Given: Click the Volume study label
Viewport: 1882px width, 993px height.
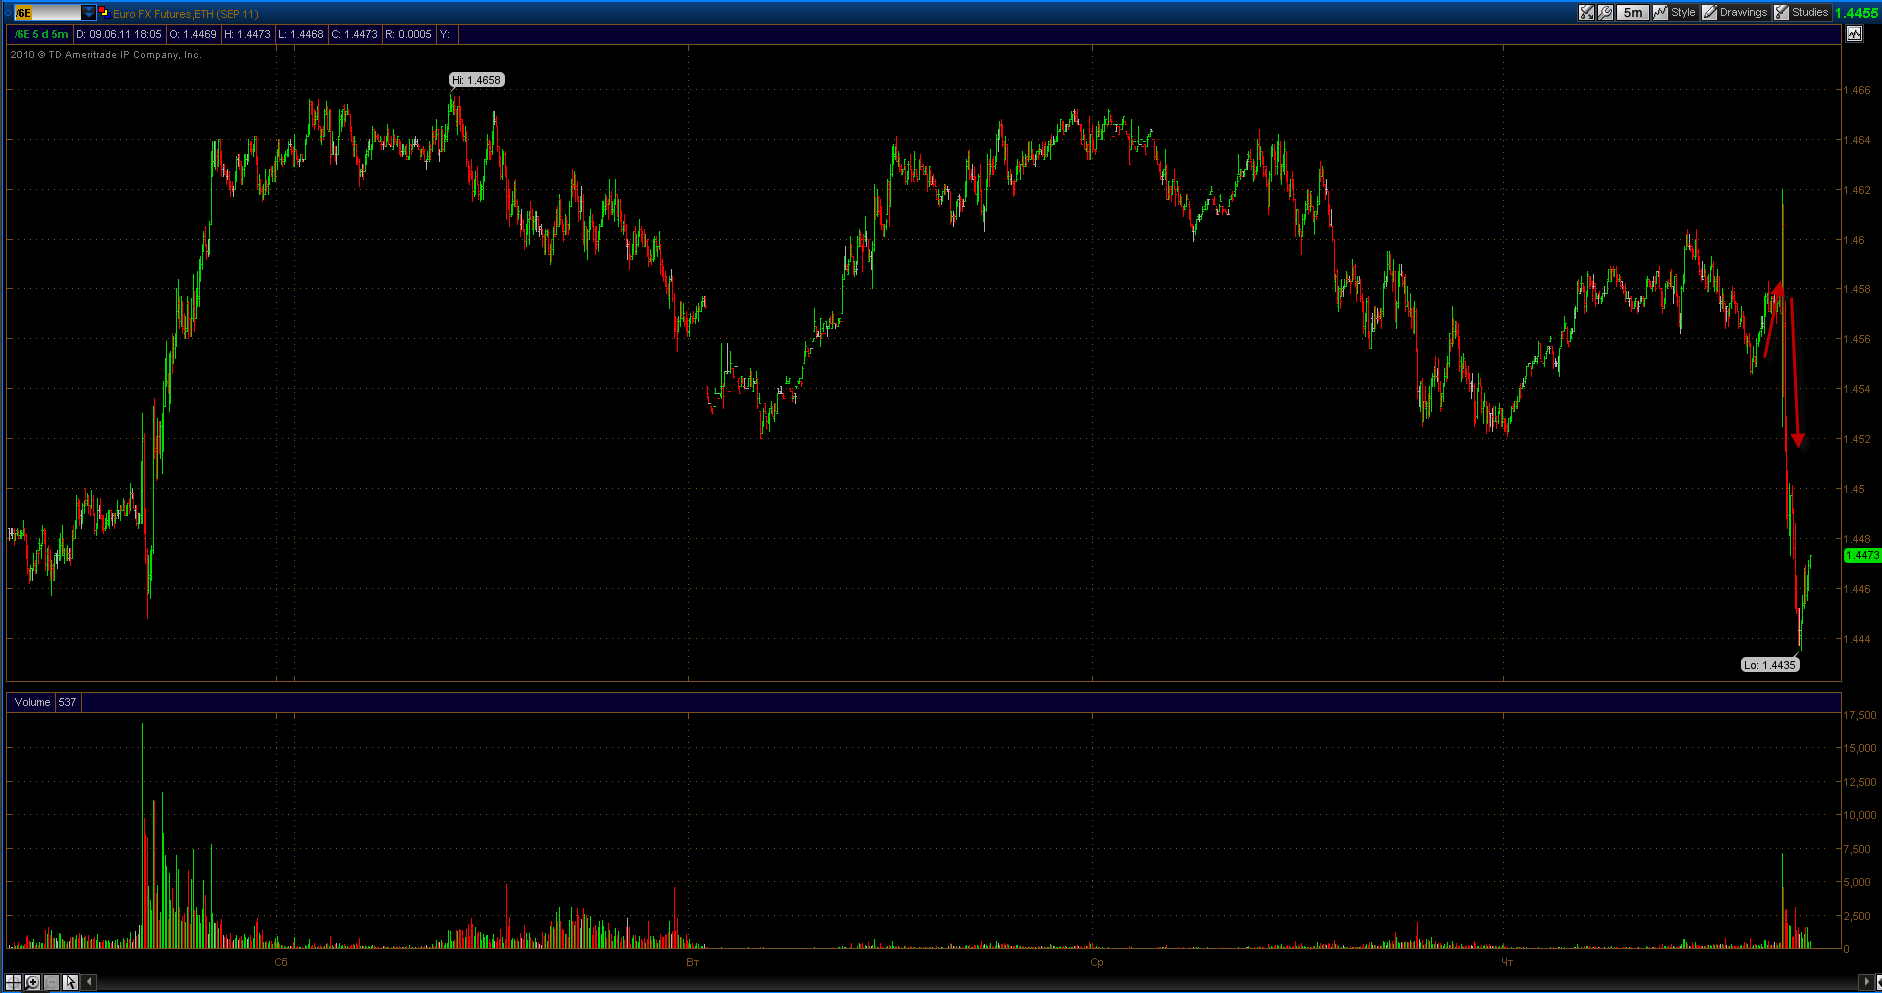Looking at the screenshot, I should point(32,702).
